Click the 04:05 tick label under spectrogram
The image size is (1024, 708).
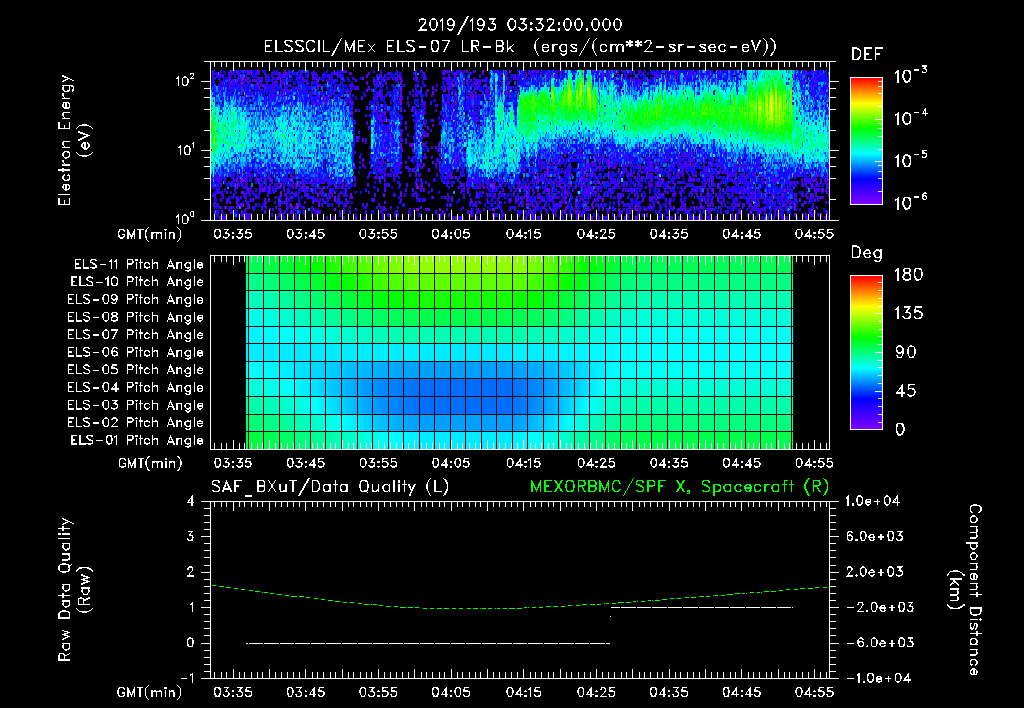point(451,234)
